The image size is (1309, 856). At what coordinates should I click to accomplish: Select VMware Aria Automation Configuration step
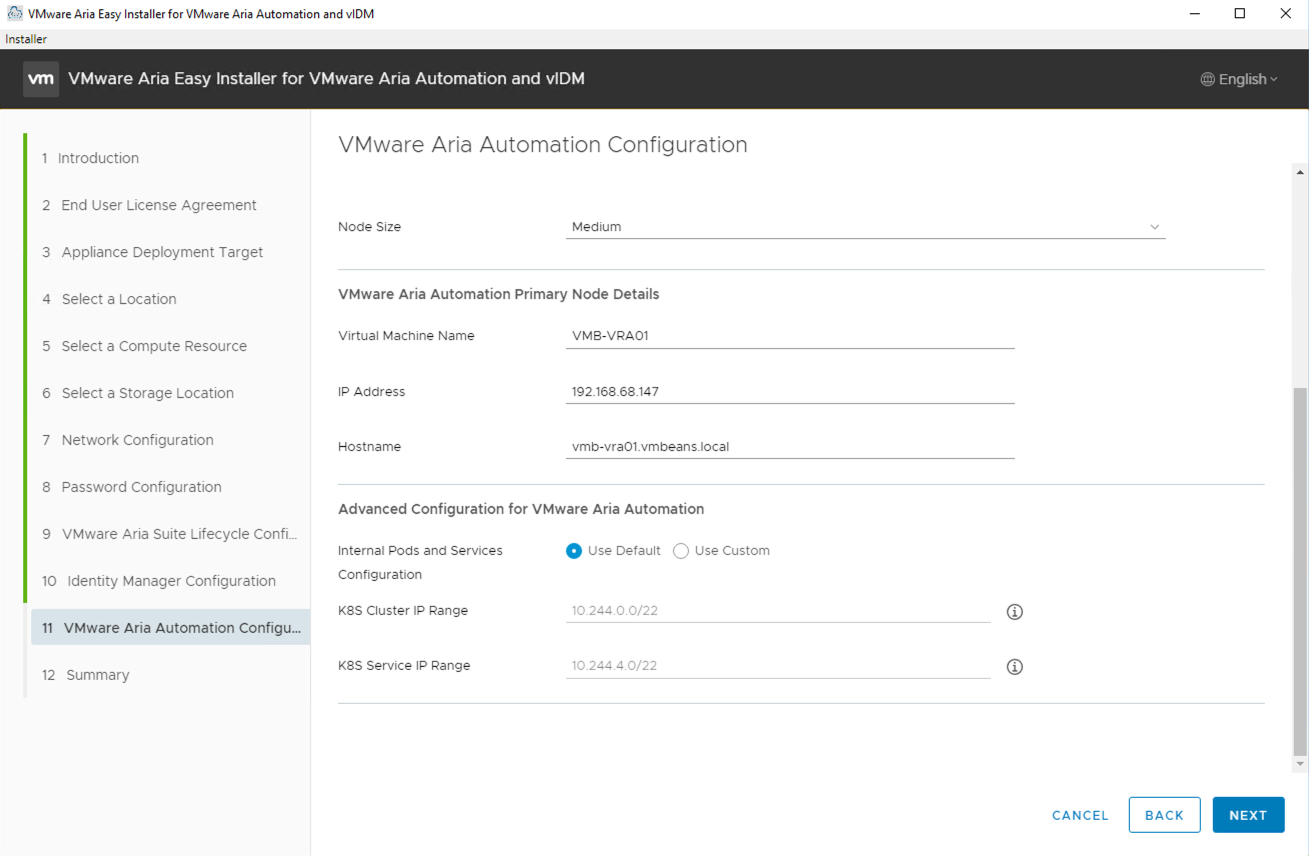click(170, 628)
